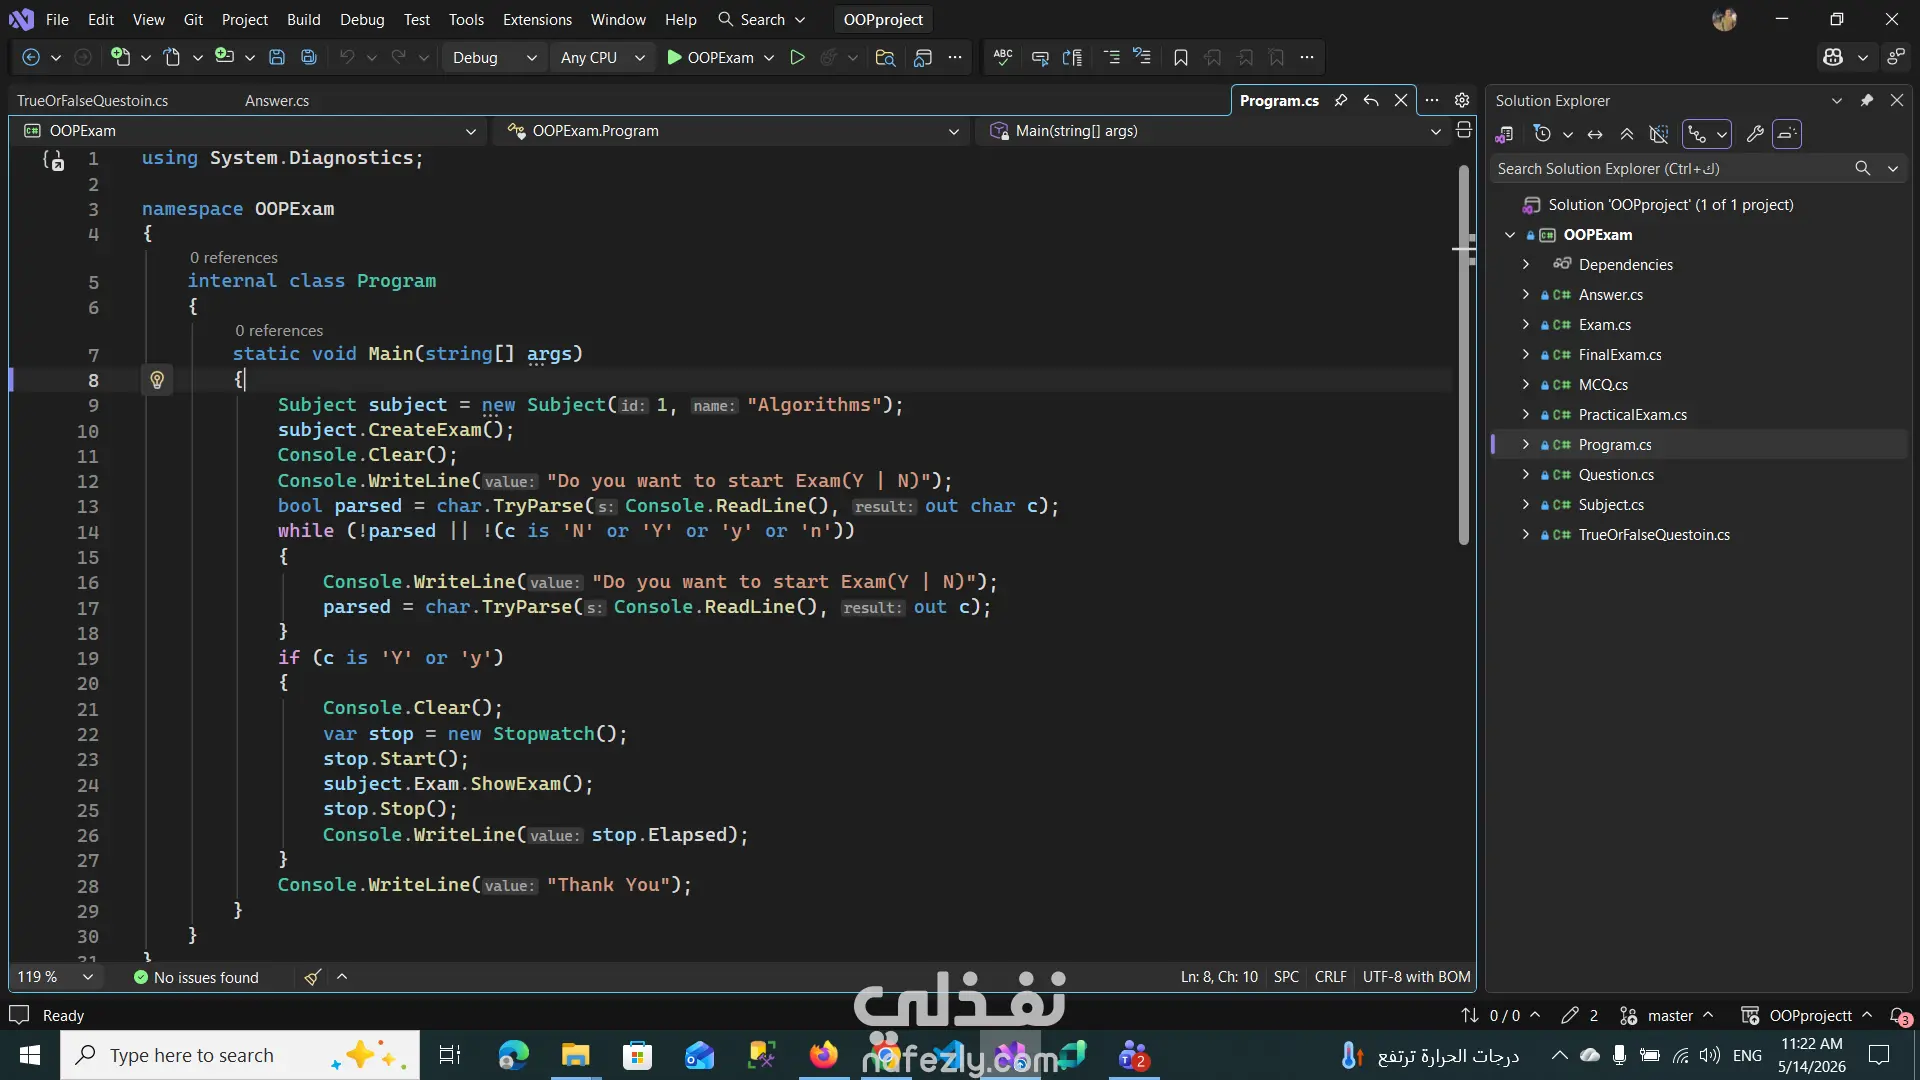Click the Live Share icon at top right

pyautogui.click(x=1896, y=58)
